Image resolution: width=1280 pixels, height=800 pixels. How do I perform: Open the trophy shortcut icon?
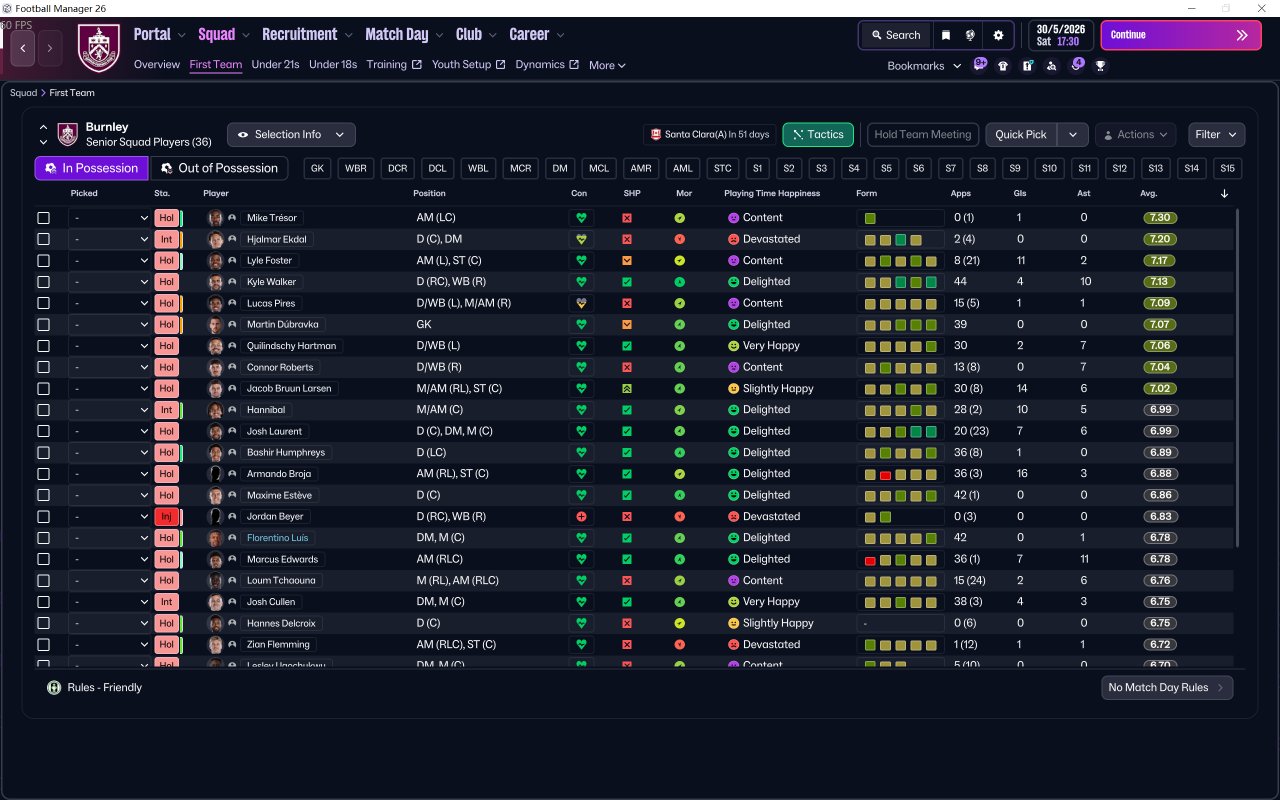point(1100,66)
